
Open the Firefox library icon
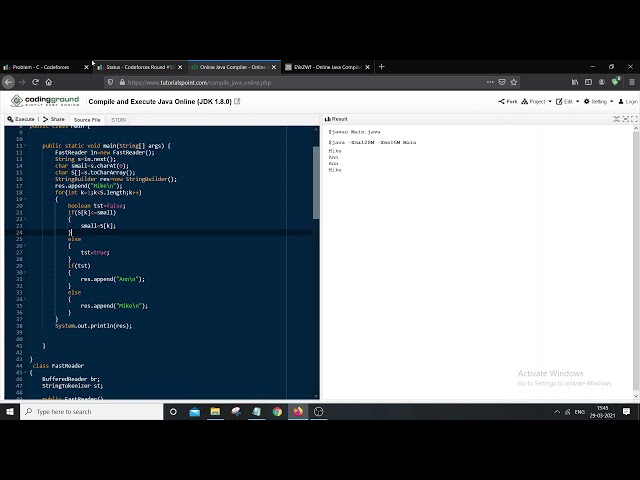(575, 82)
